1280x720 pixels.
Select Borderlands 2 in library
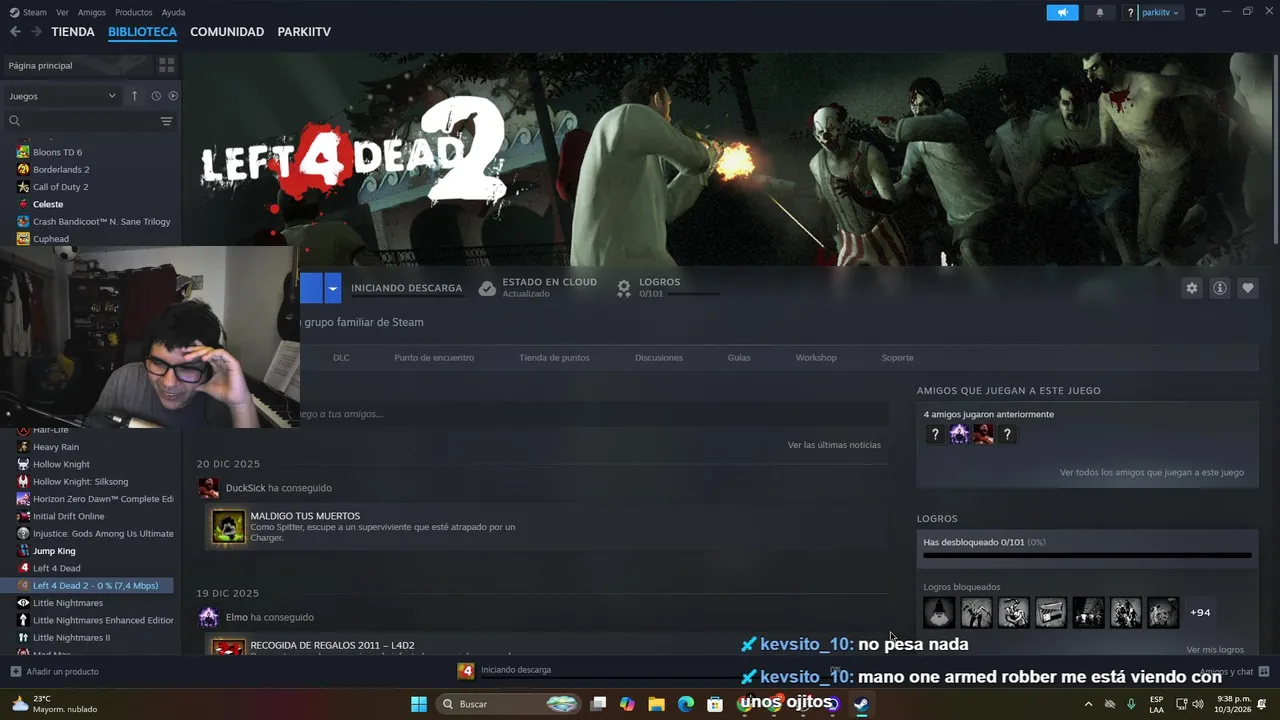click(x=61, y=169)
